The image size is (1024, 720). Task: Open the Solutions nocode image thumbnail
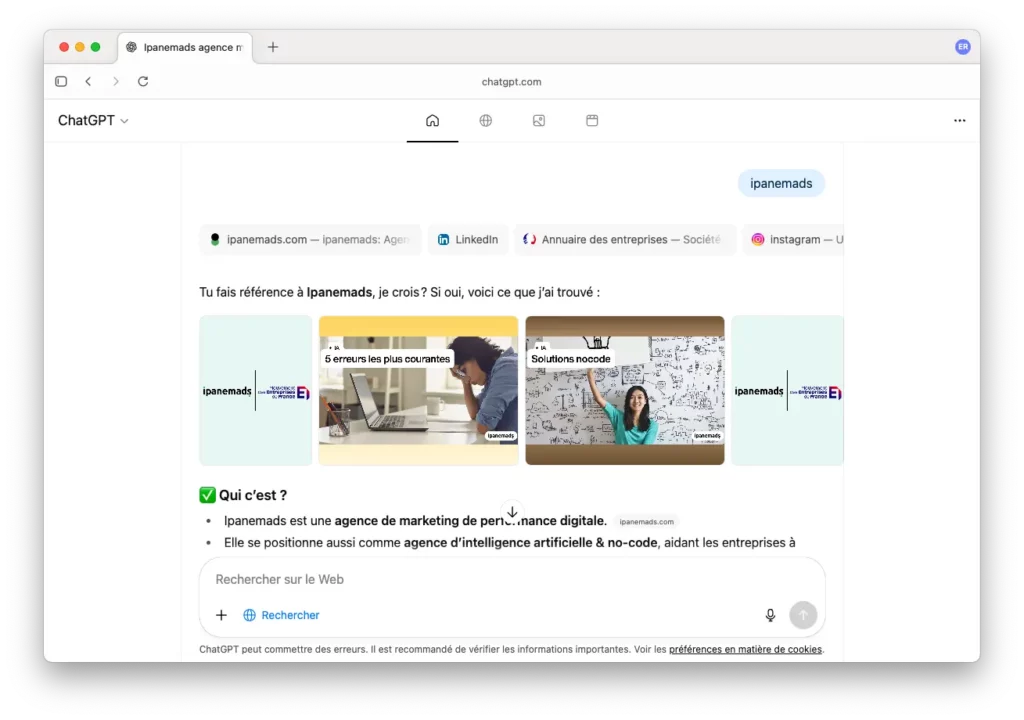pos(625,391)
